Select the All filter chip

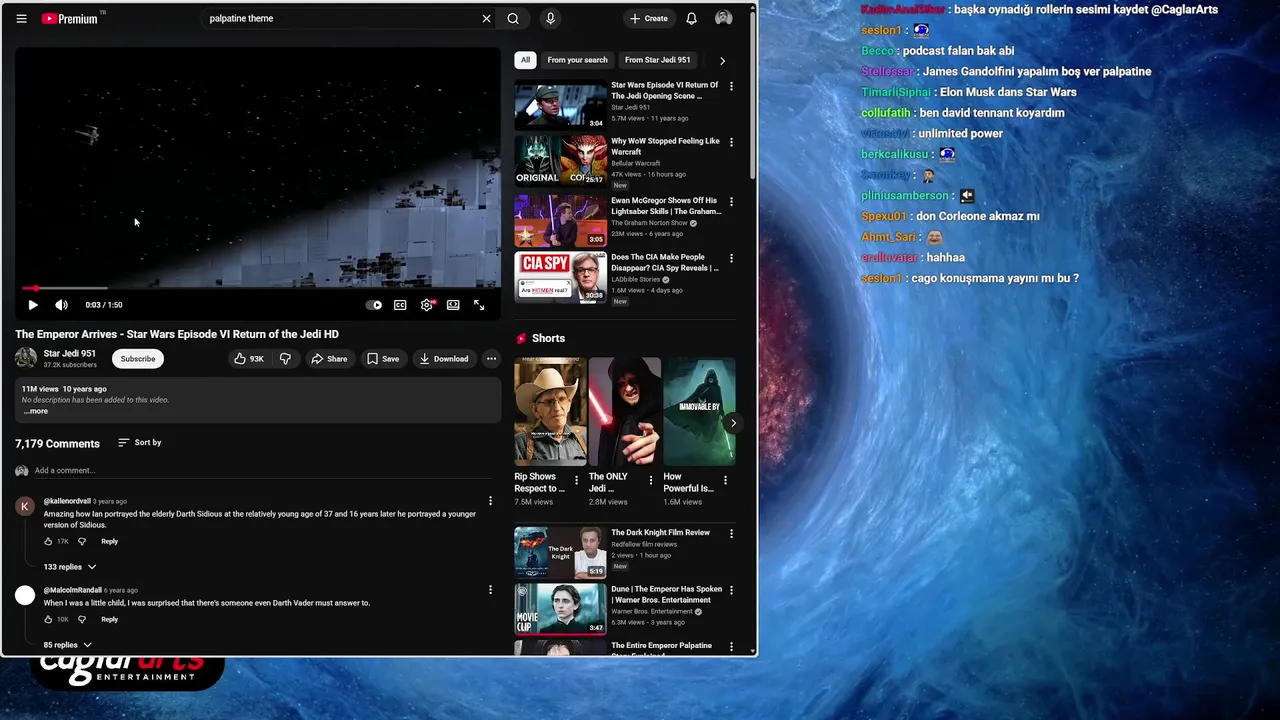click(525, 60)
